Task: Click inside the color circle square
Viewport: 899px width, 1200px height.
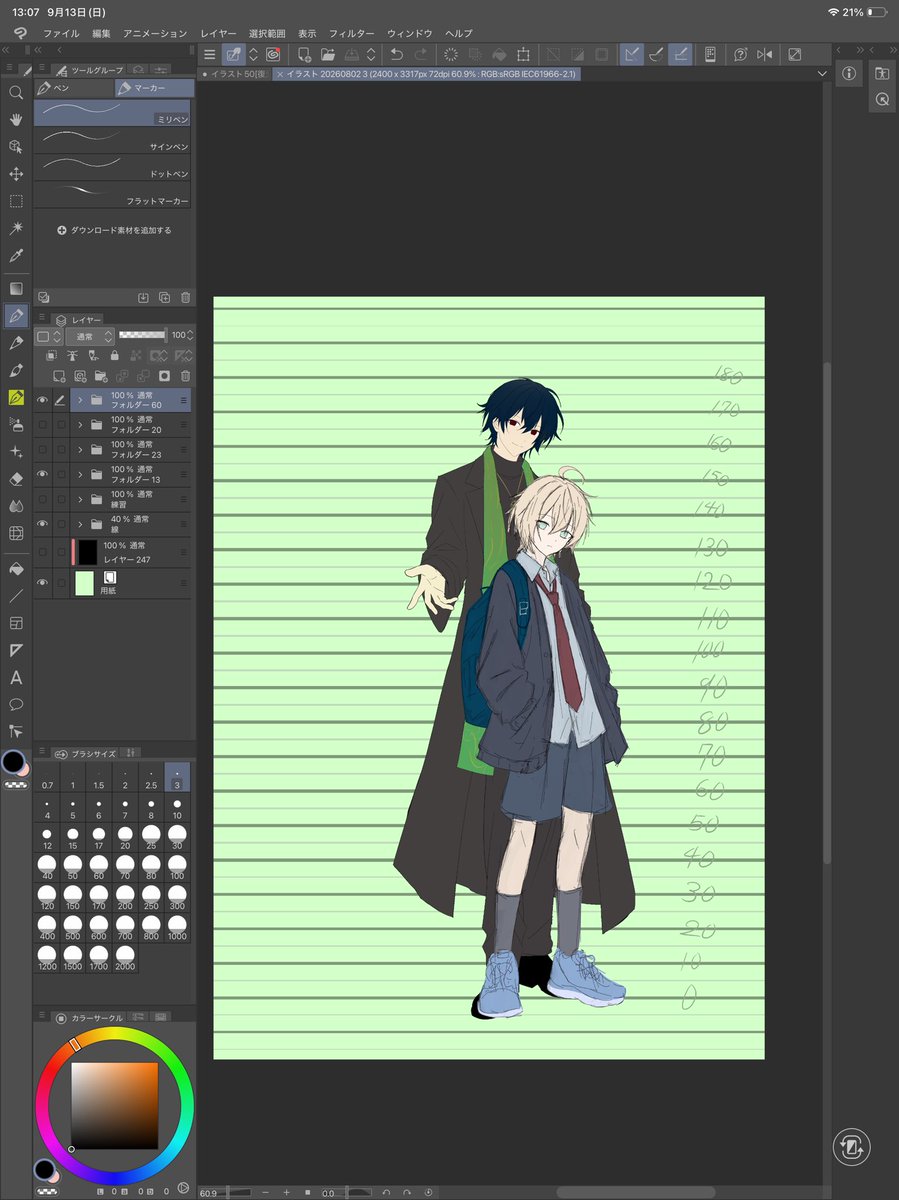Action: [x=114, y=1106]
